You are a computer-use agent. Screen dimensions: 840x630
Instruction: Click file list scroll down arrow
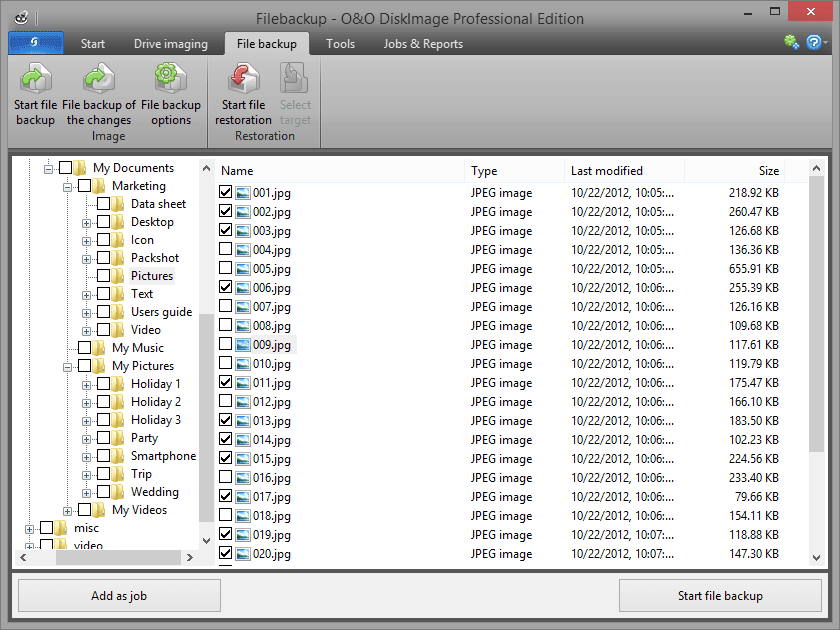[816, 557]
